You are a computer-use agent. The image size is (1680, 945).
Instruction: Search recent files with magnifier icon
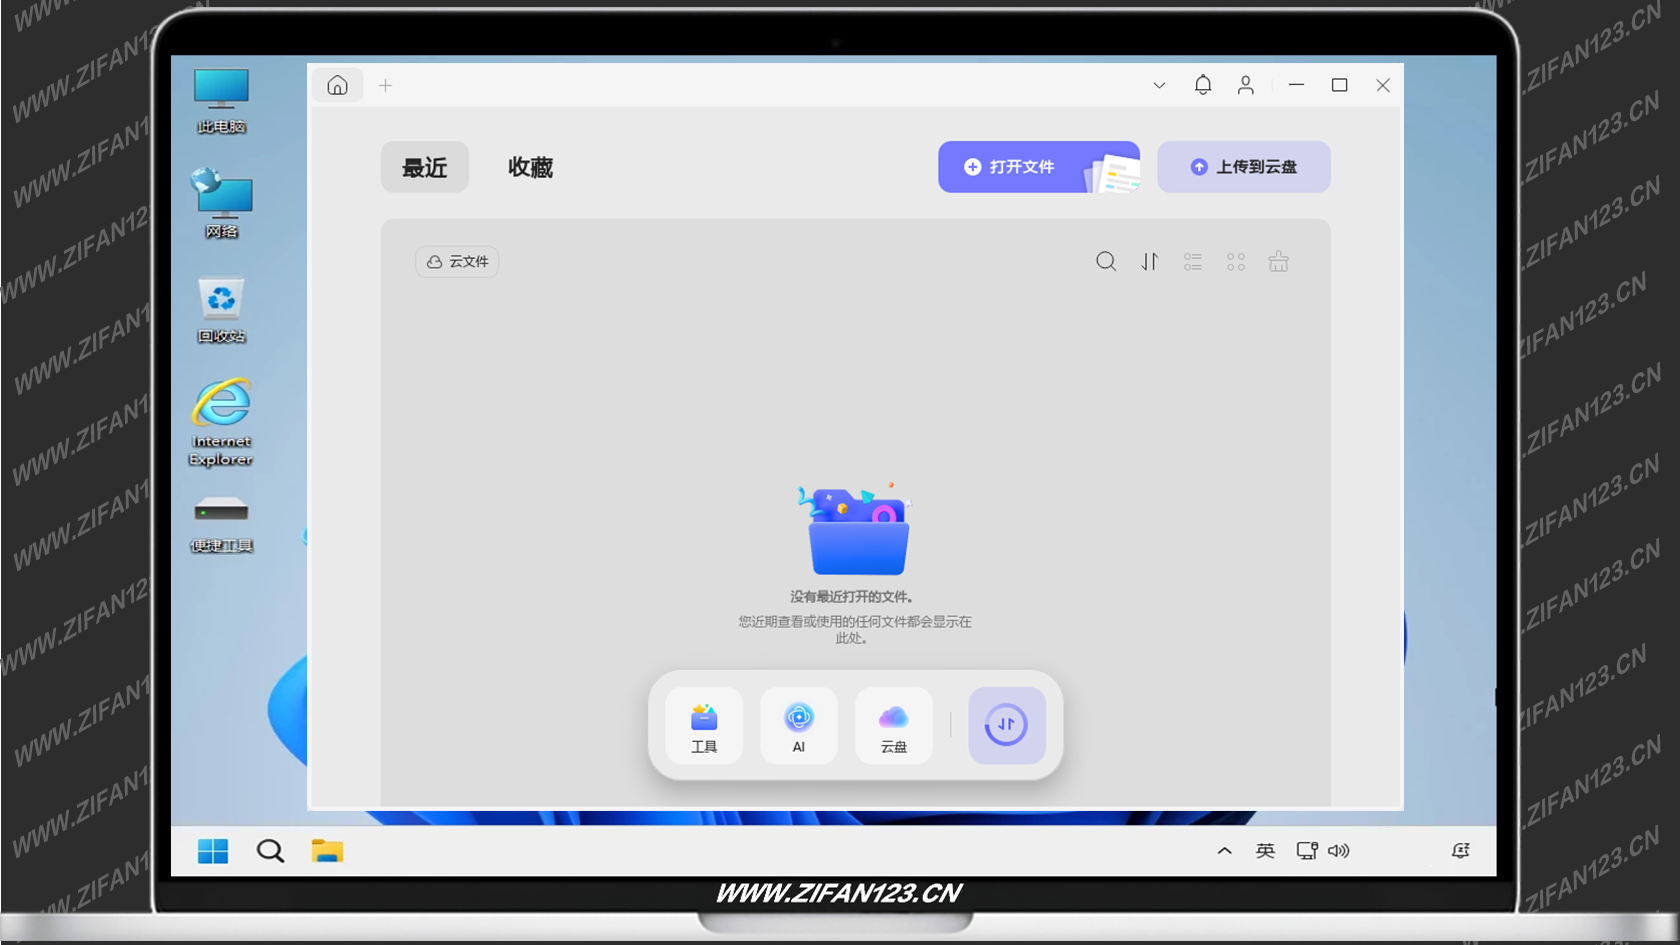[1106, 262]
